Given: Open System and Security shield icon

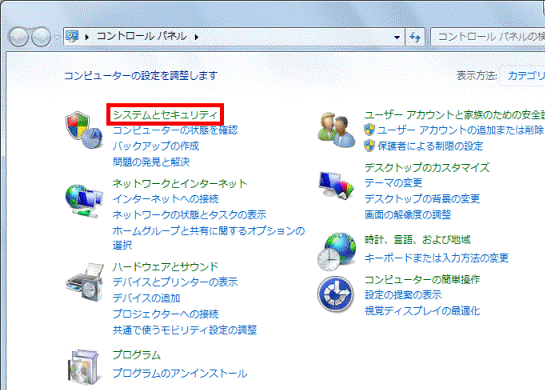Looking at the screenshot, I should [x=84, y=130].
